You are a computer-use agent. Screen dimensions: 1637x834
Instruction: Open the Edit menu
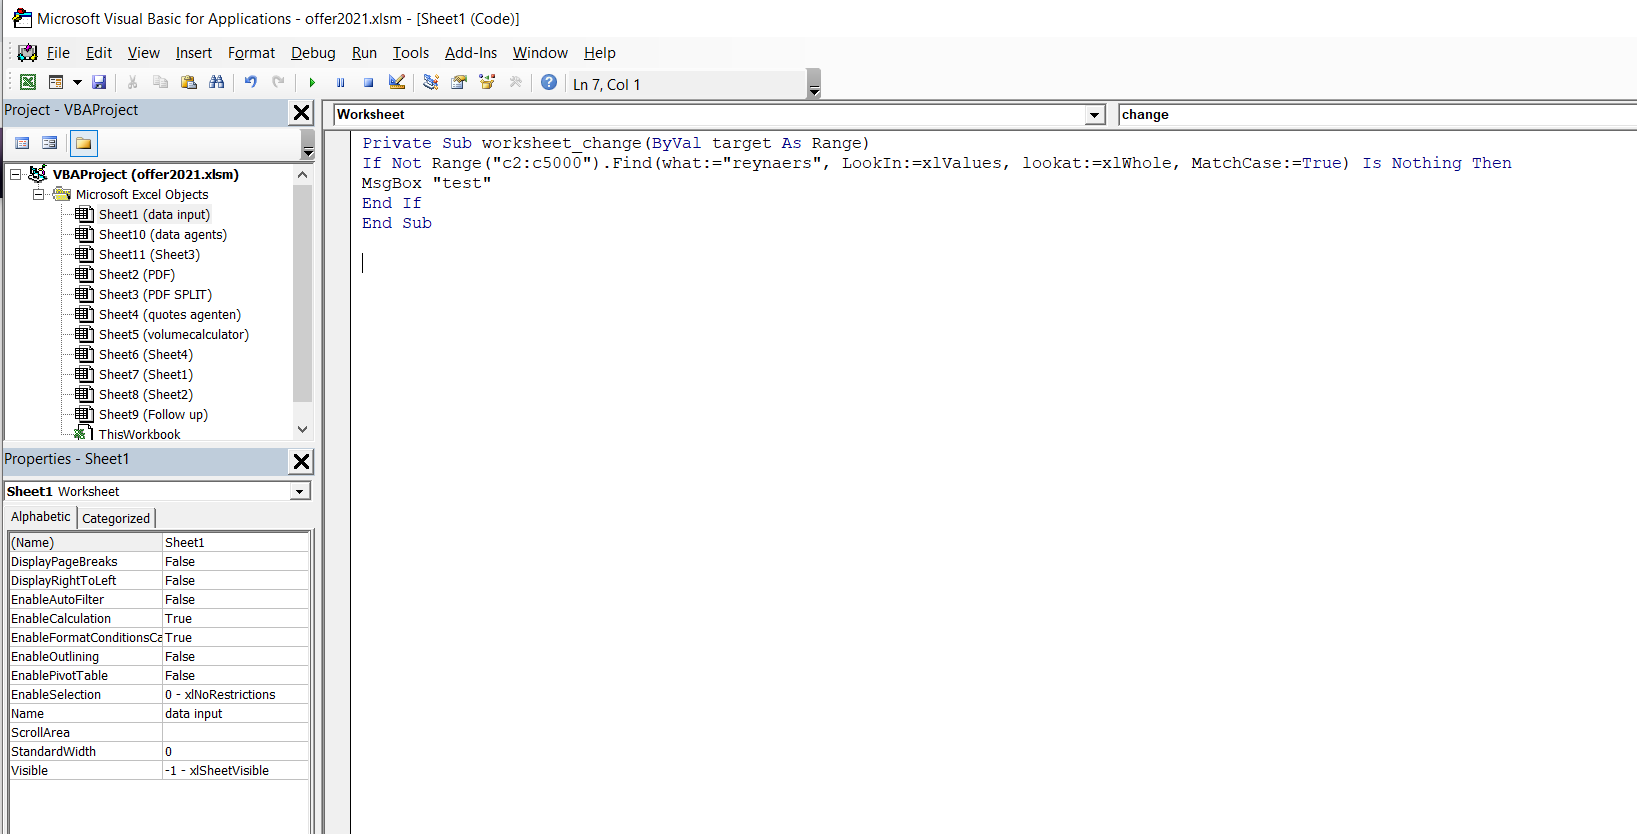(99, 53)
